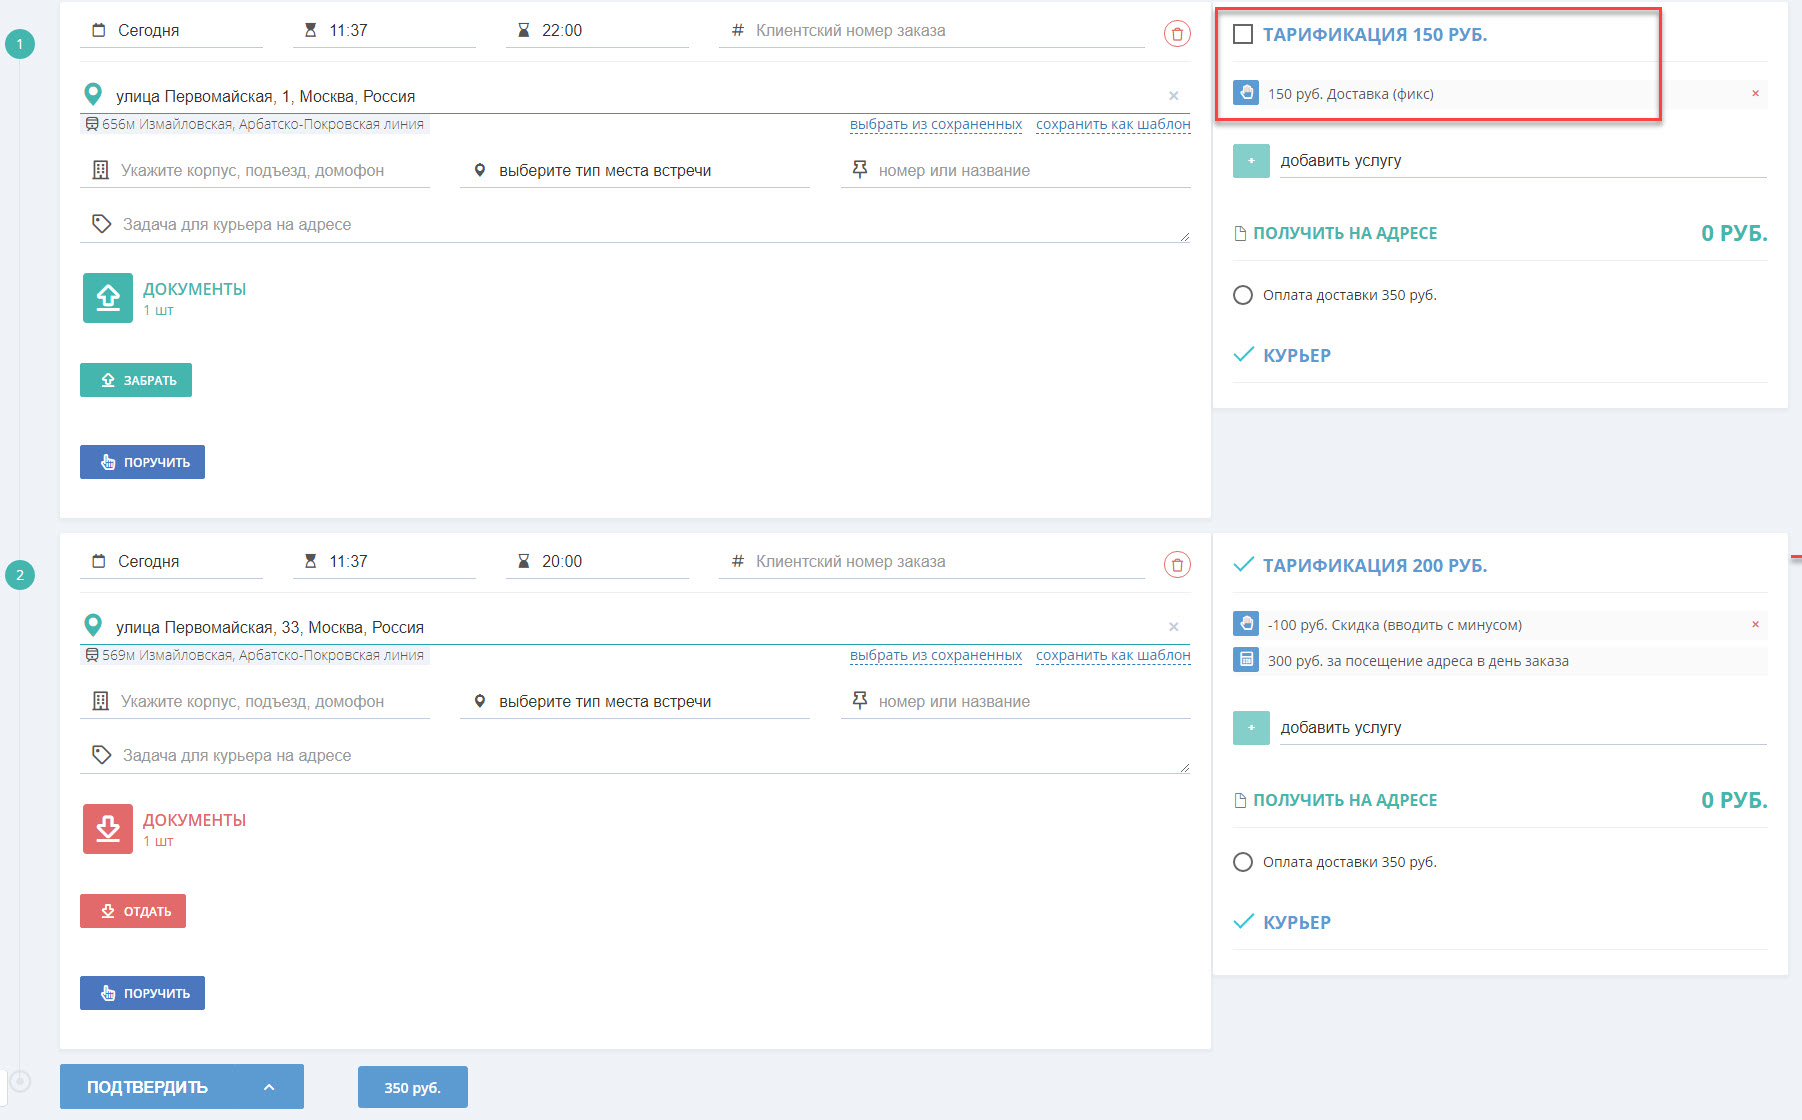Click the ПОРУЧИТЬ button in address 1
1802x1120 pixels.
coord(142,462)
